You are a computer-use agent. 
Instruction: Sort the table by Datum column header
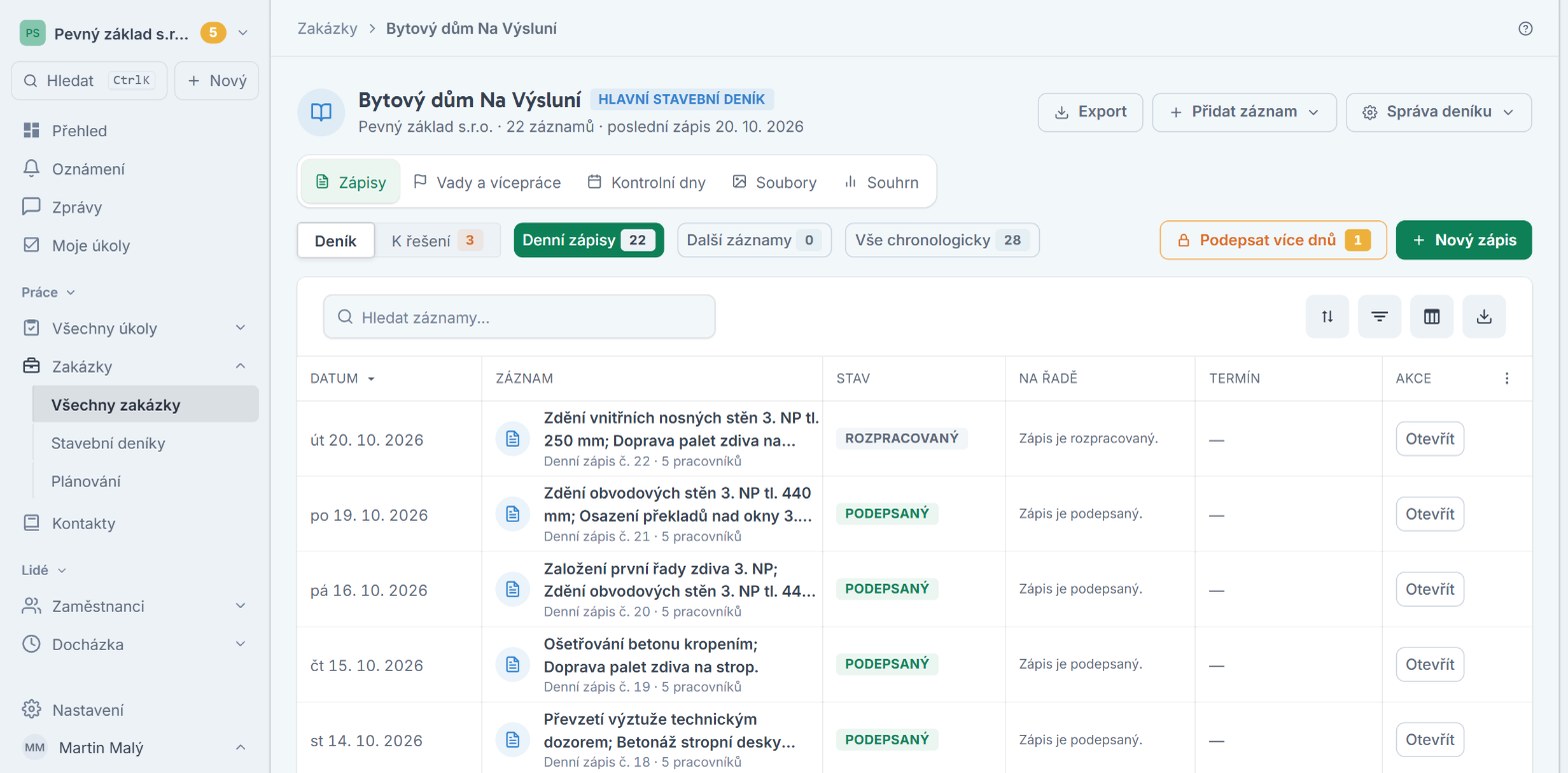pyautogui.click(x=343, y=378)
